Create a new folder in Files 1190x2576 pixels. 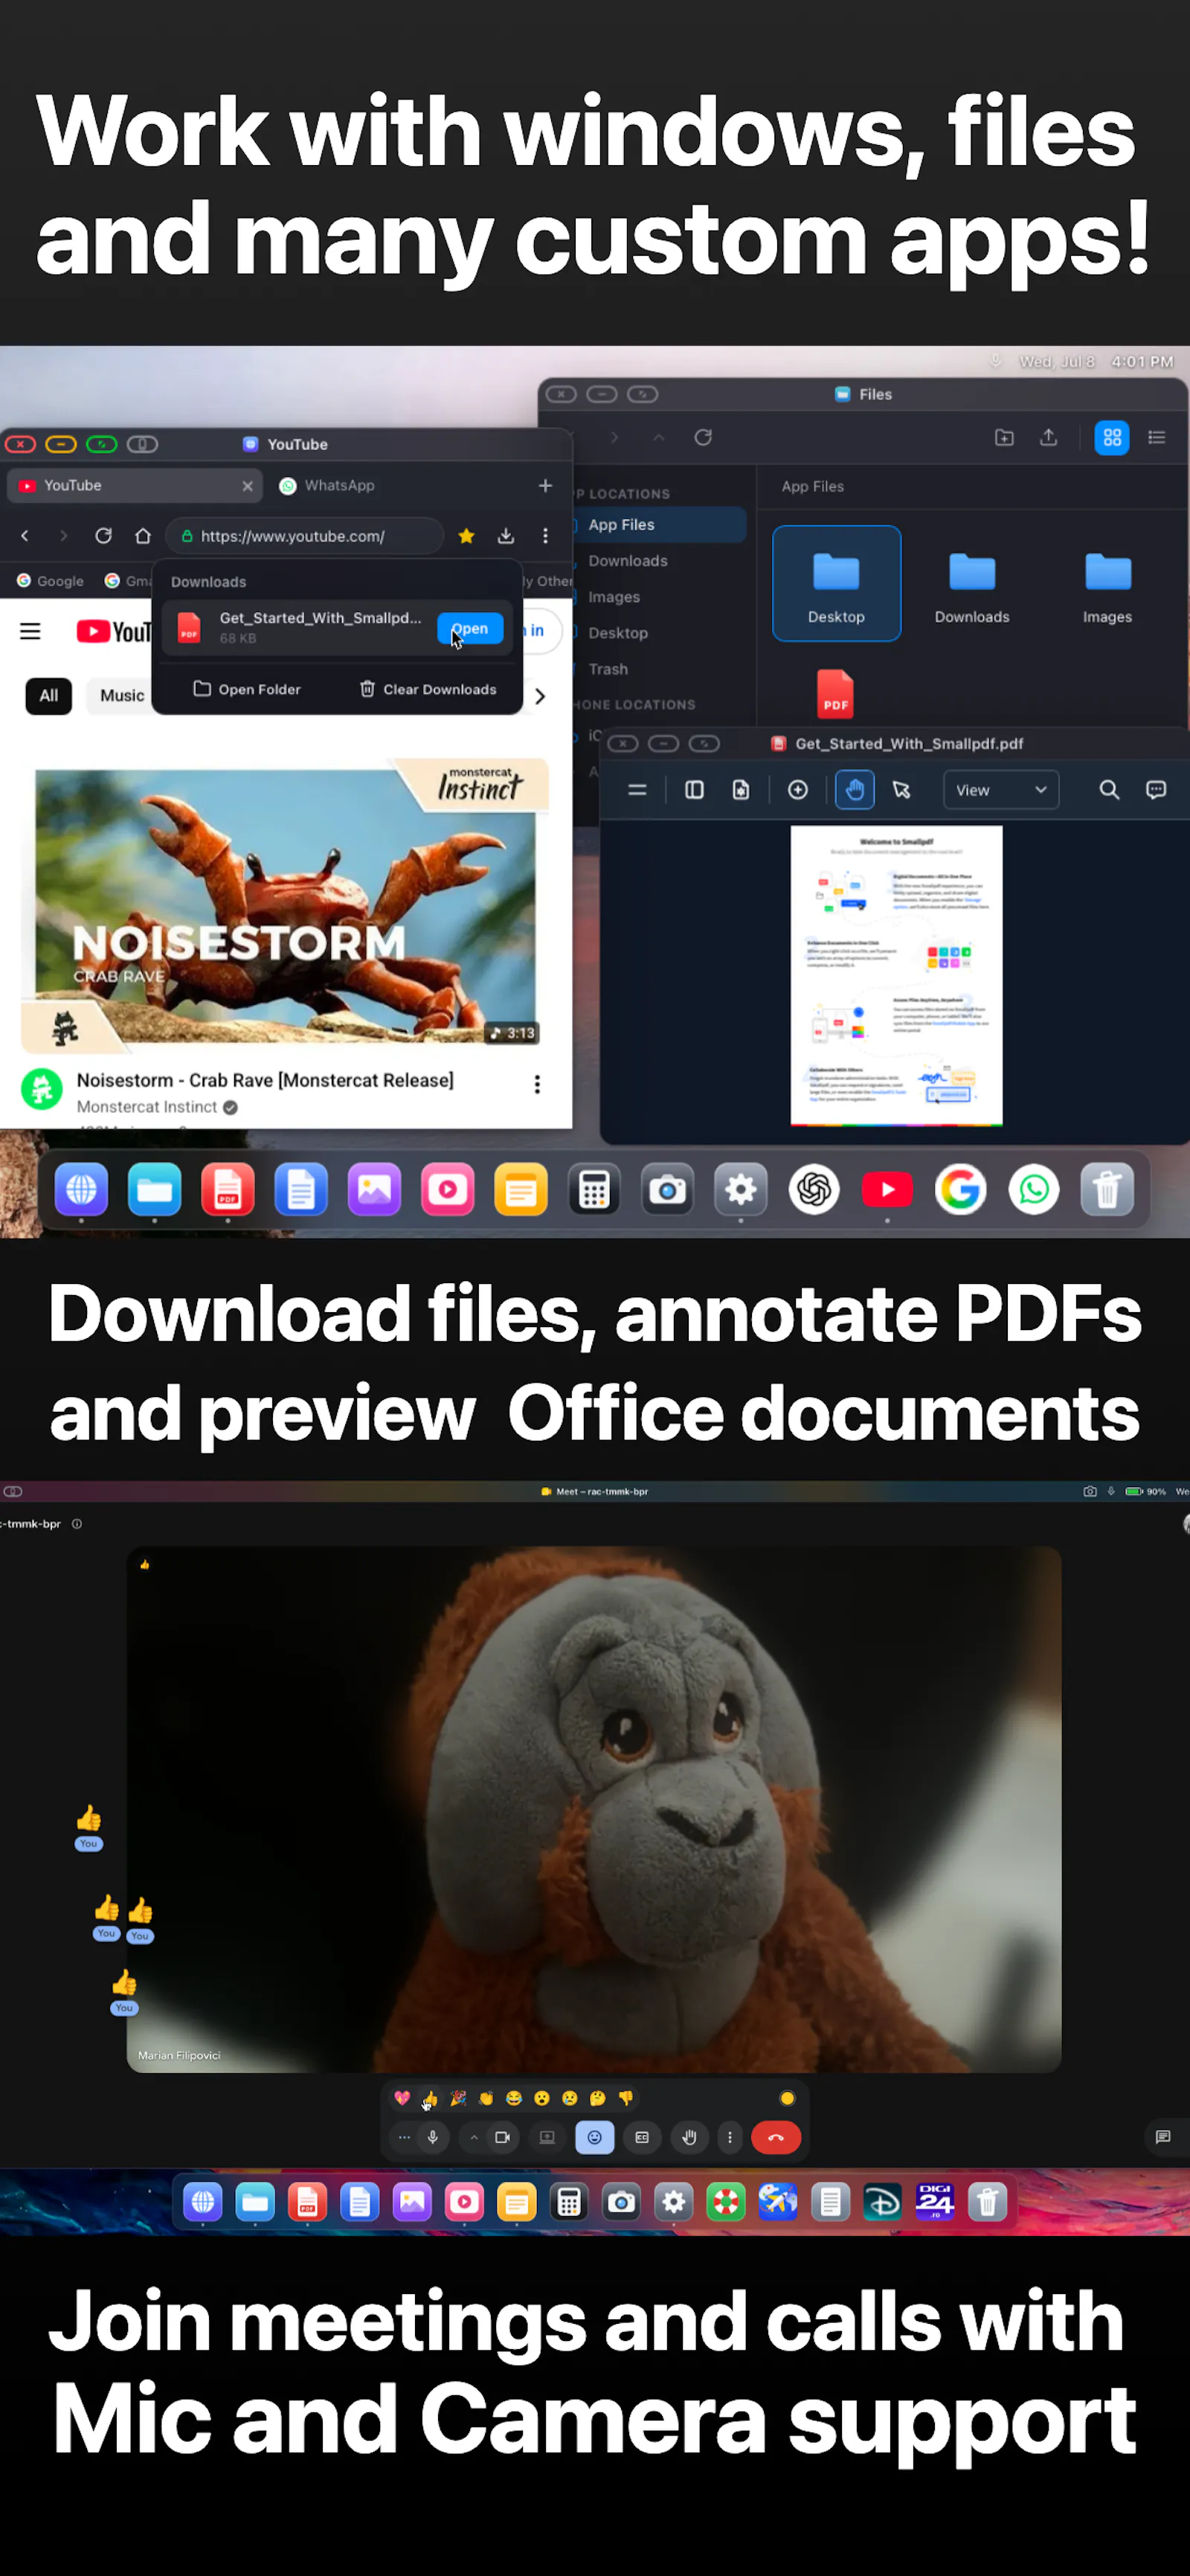point(1004,437)
